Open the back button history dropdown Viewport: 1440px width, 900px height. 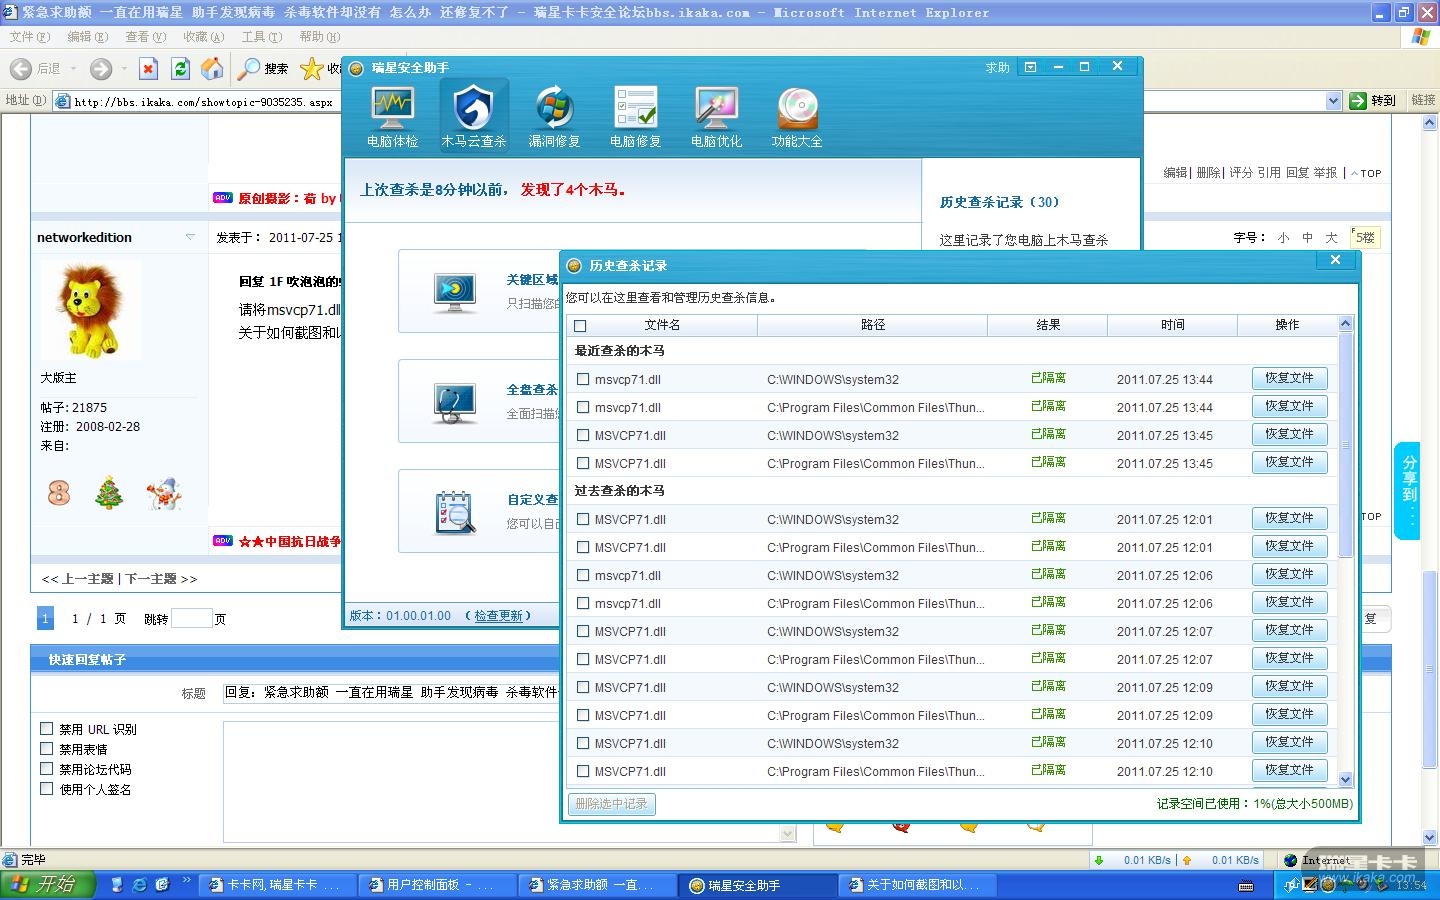point(73,69)
